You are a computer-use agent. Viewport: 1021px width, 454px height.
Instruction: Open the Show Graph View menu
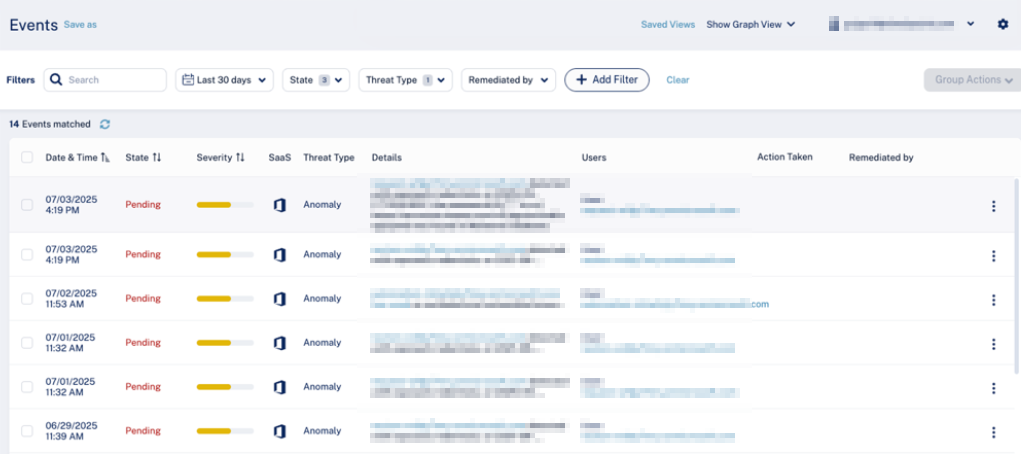coord(750,24)
